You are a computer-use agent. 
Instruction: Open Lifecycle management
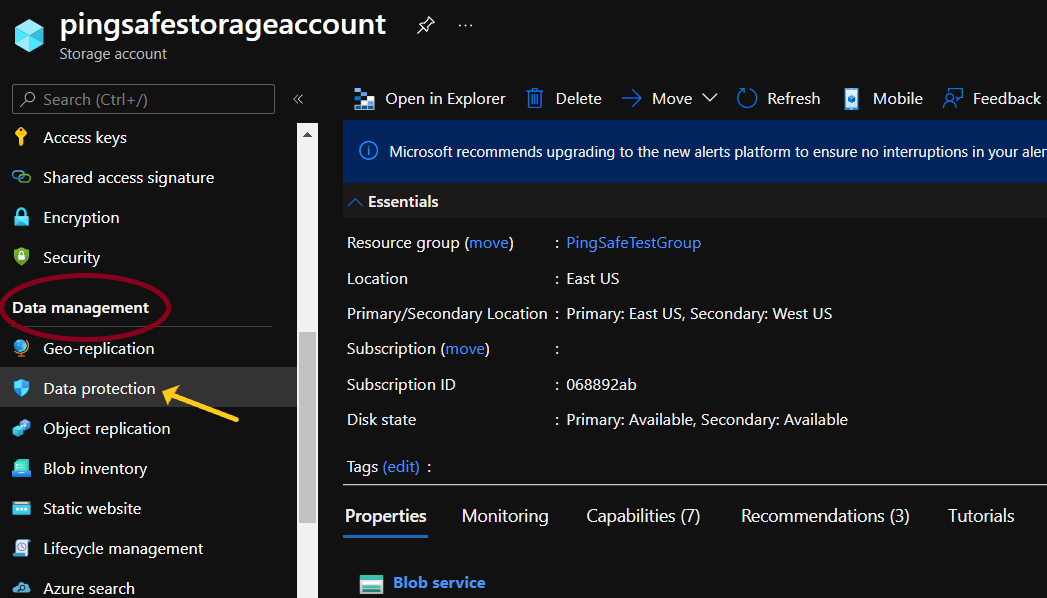[123, 549]
